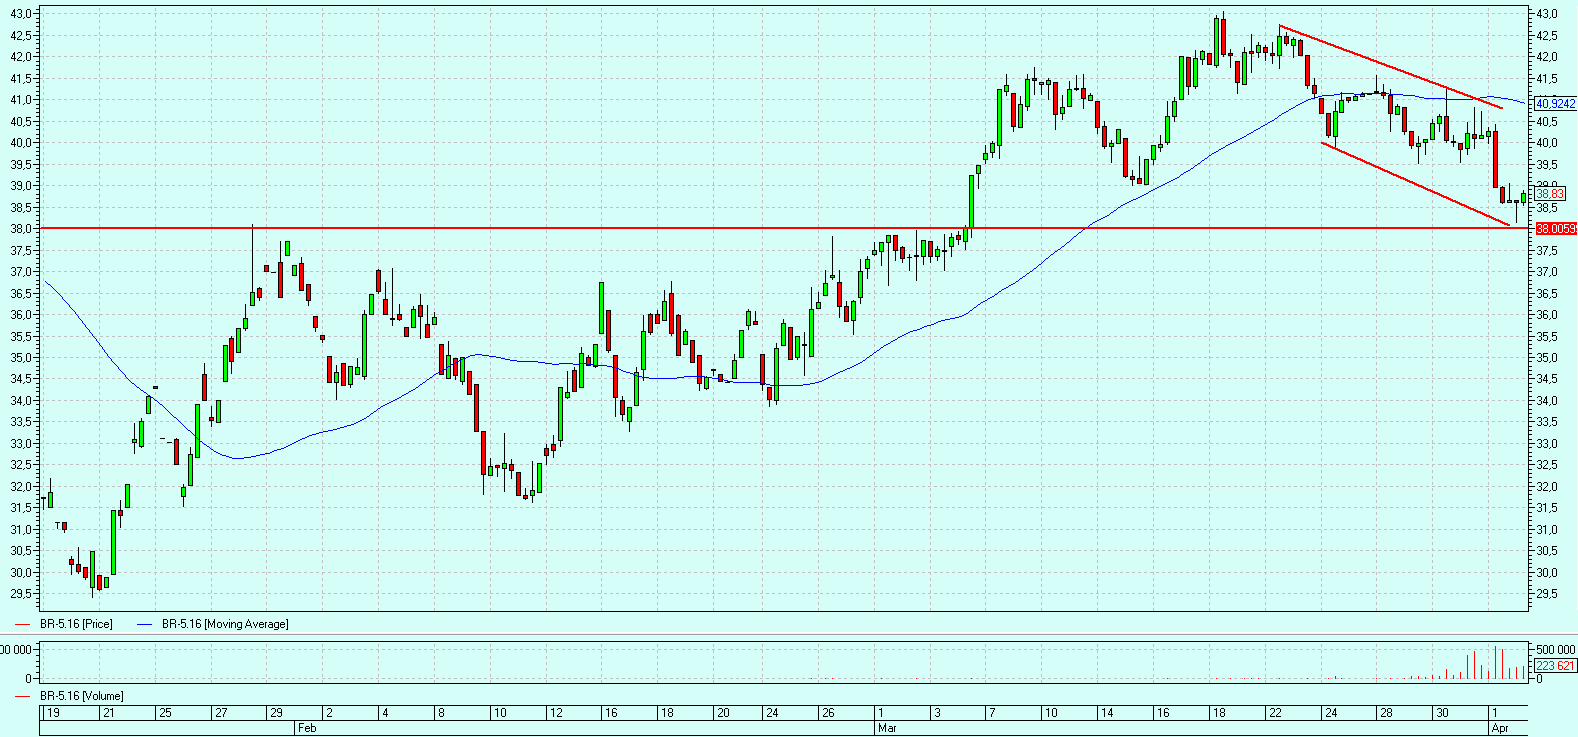
Task: Select the BR-5.16 [Moving Average] legend entry
Action: pos(225,624)
